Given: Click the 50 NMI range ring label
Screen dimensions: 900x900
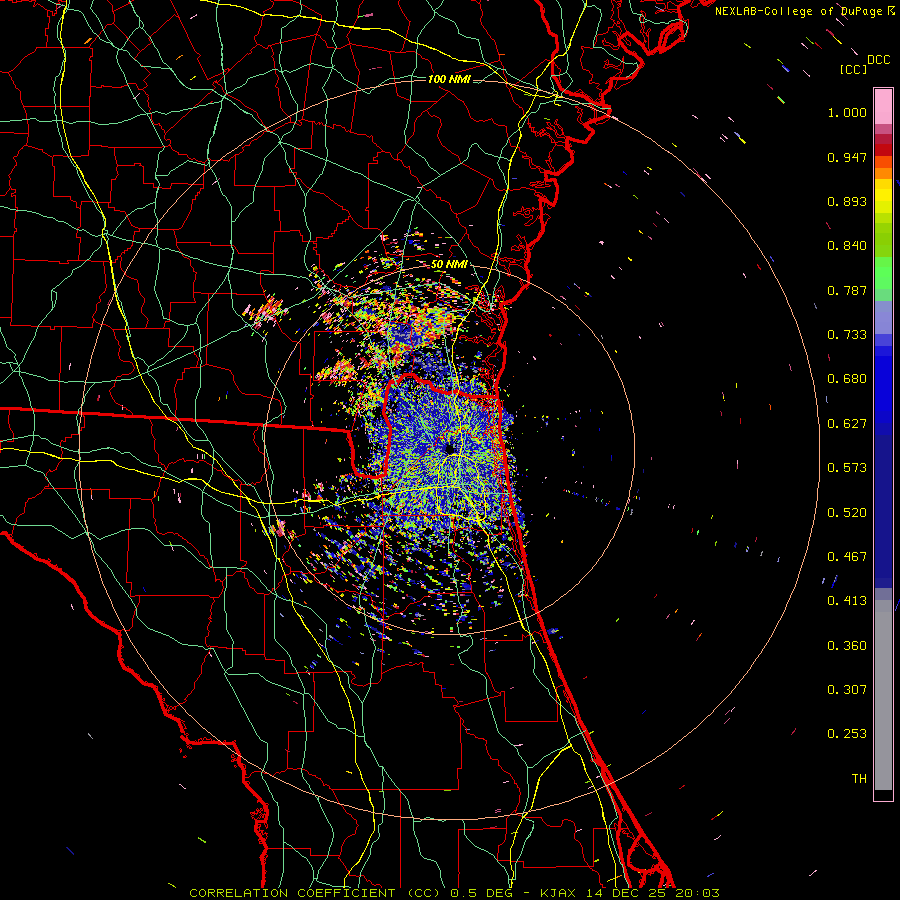Looking at the screenshot, I should click(449, 265).
